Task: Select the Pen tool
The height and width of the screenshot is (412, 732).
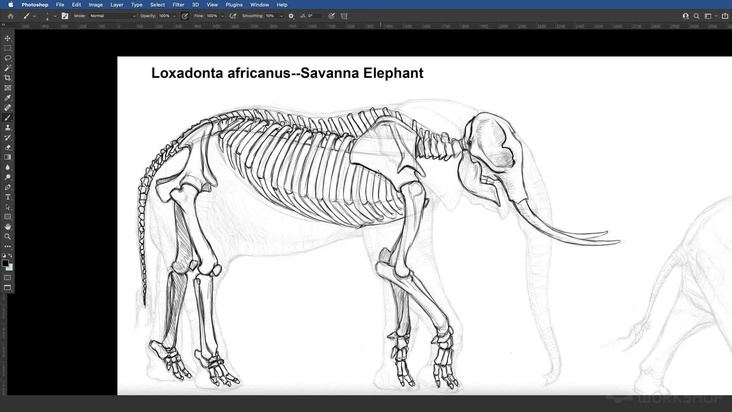Action: coord(7,187)
